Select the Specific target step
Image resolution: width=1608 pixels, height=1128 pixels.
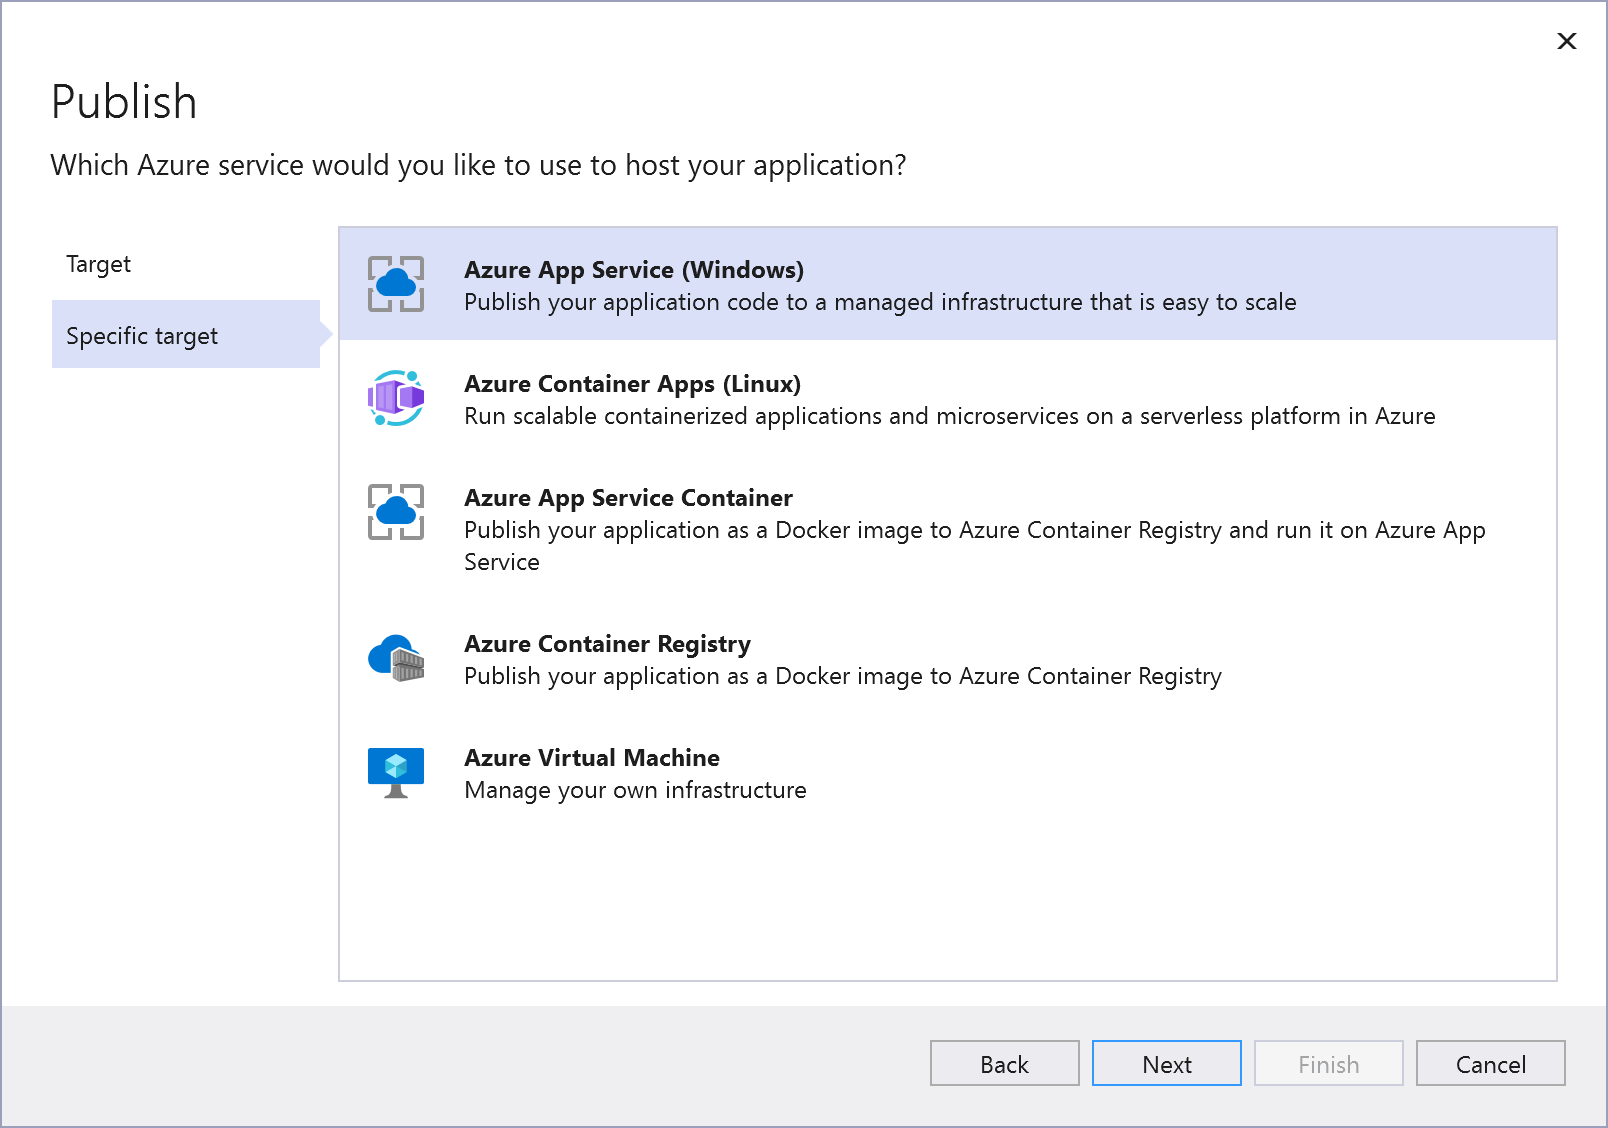186,335
